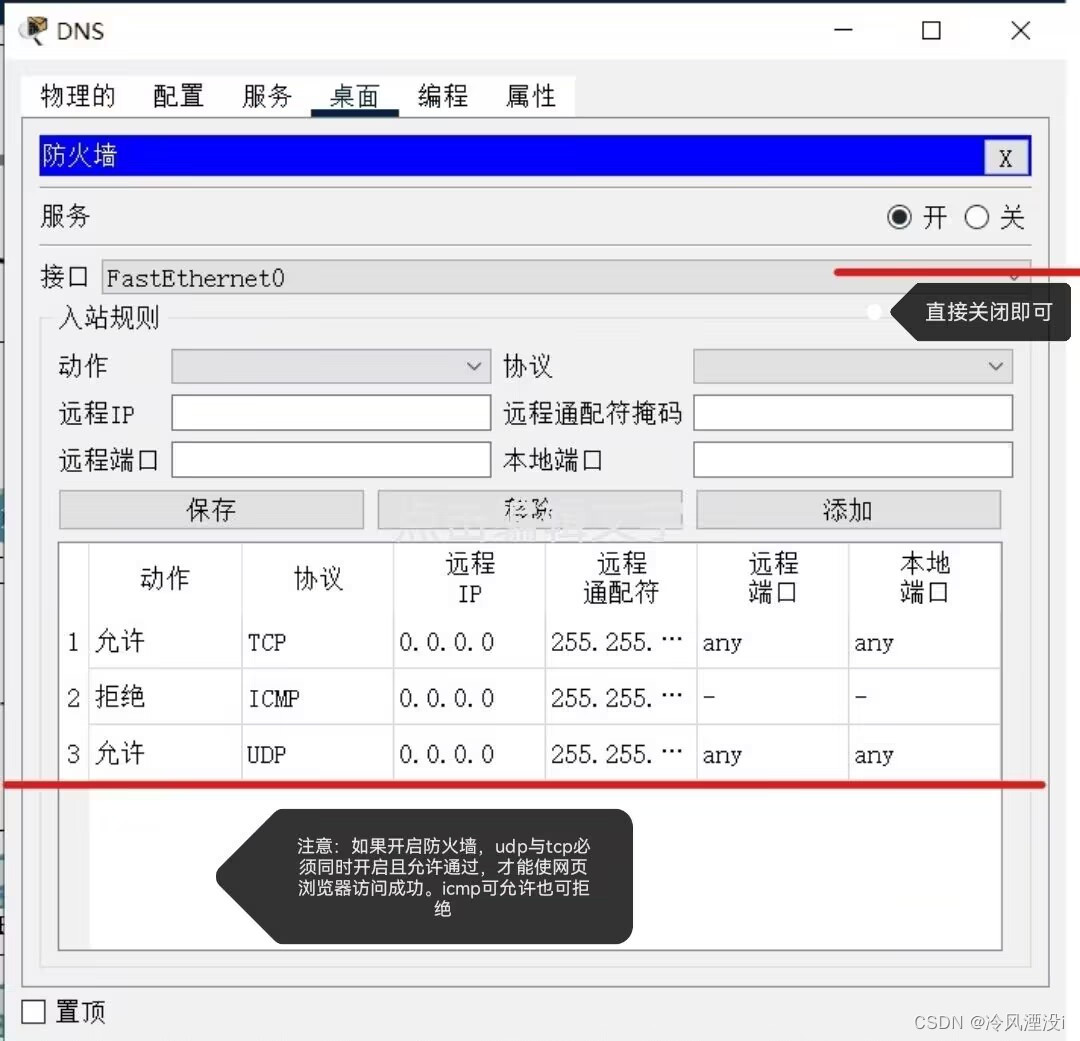Select the 开 radio to enable firewall

pos(899,217)
